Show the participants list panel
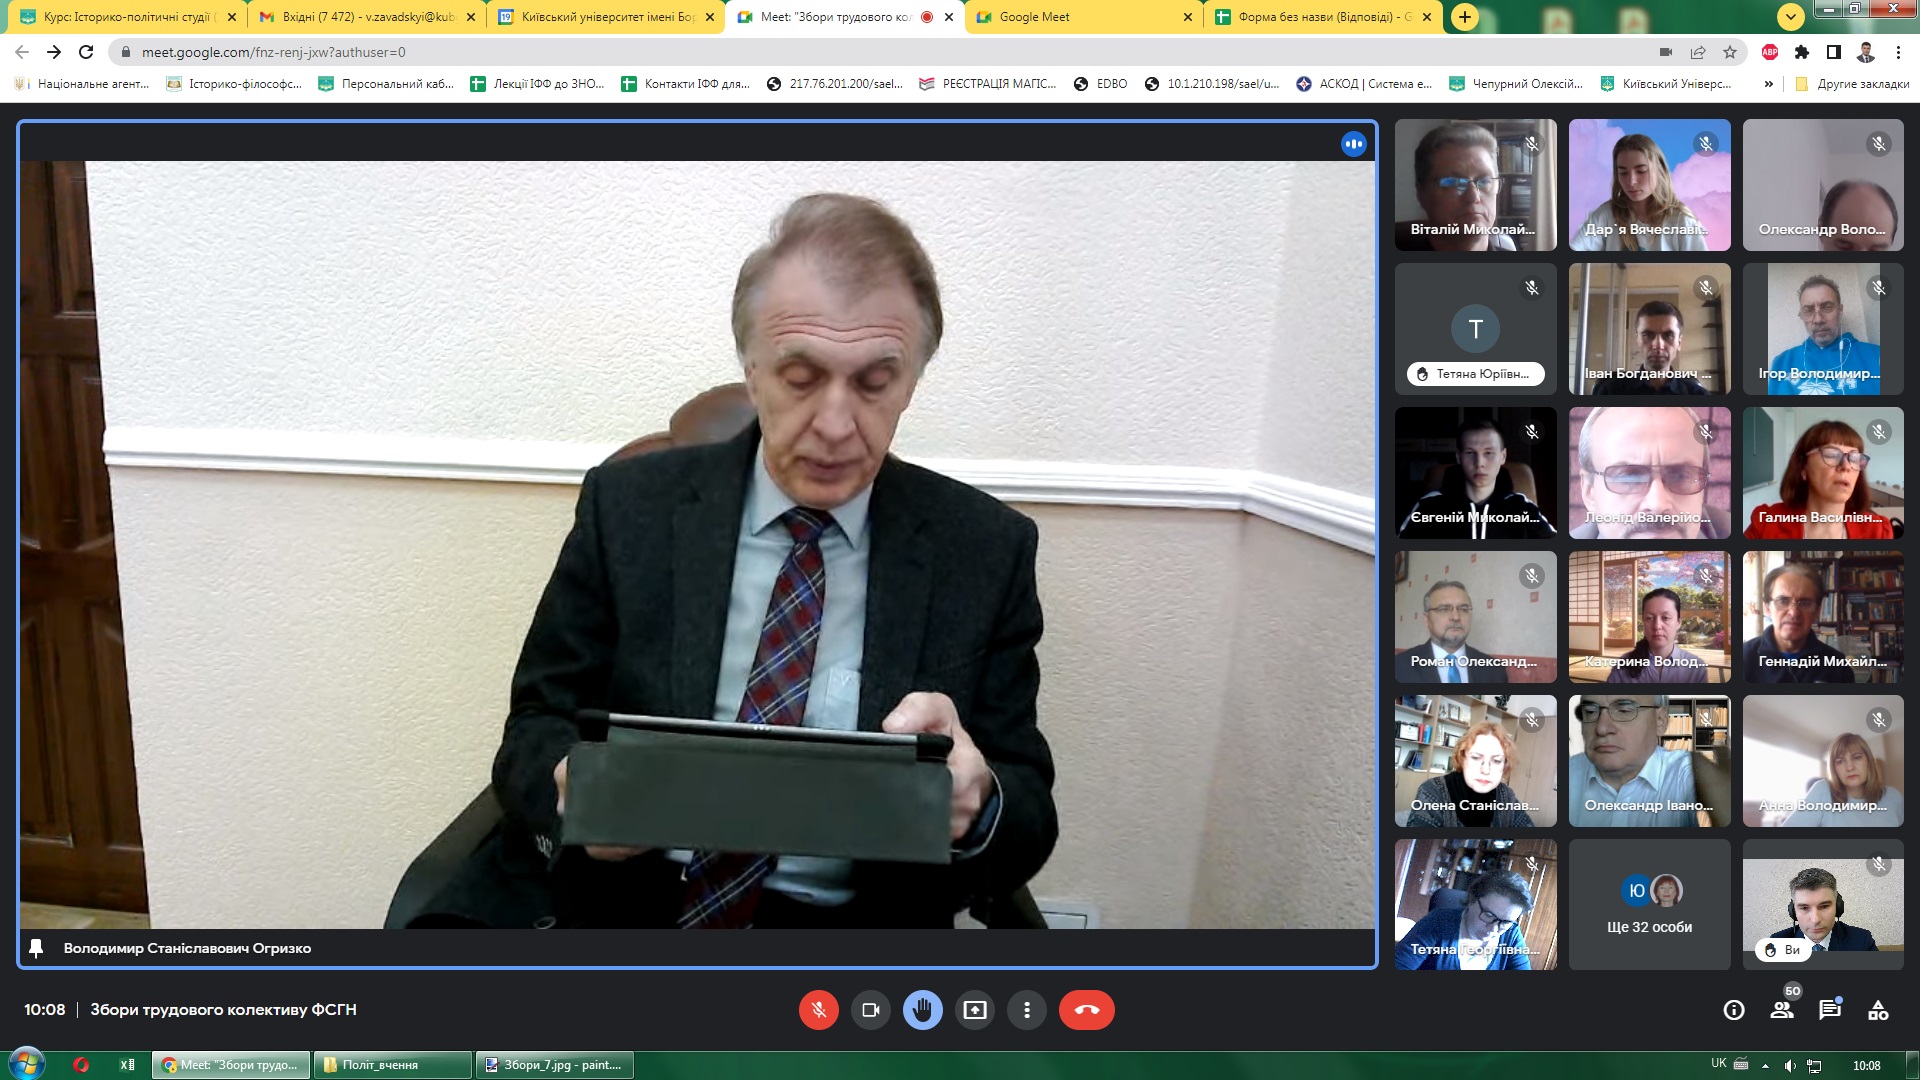This screenshot has height=1080, width=1920. point(1782,1010)
